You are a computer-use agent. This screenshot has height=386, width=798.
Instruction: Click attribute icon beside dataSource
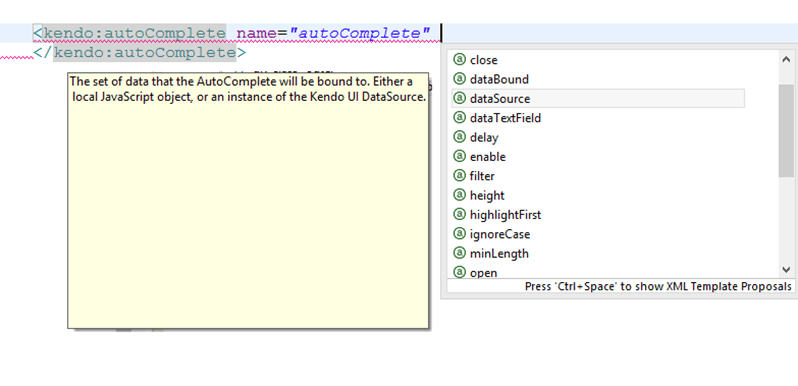pos(460,98)
